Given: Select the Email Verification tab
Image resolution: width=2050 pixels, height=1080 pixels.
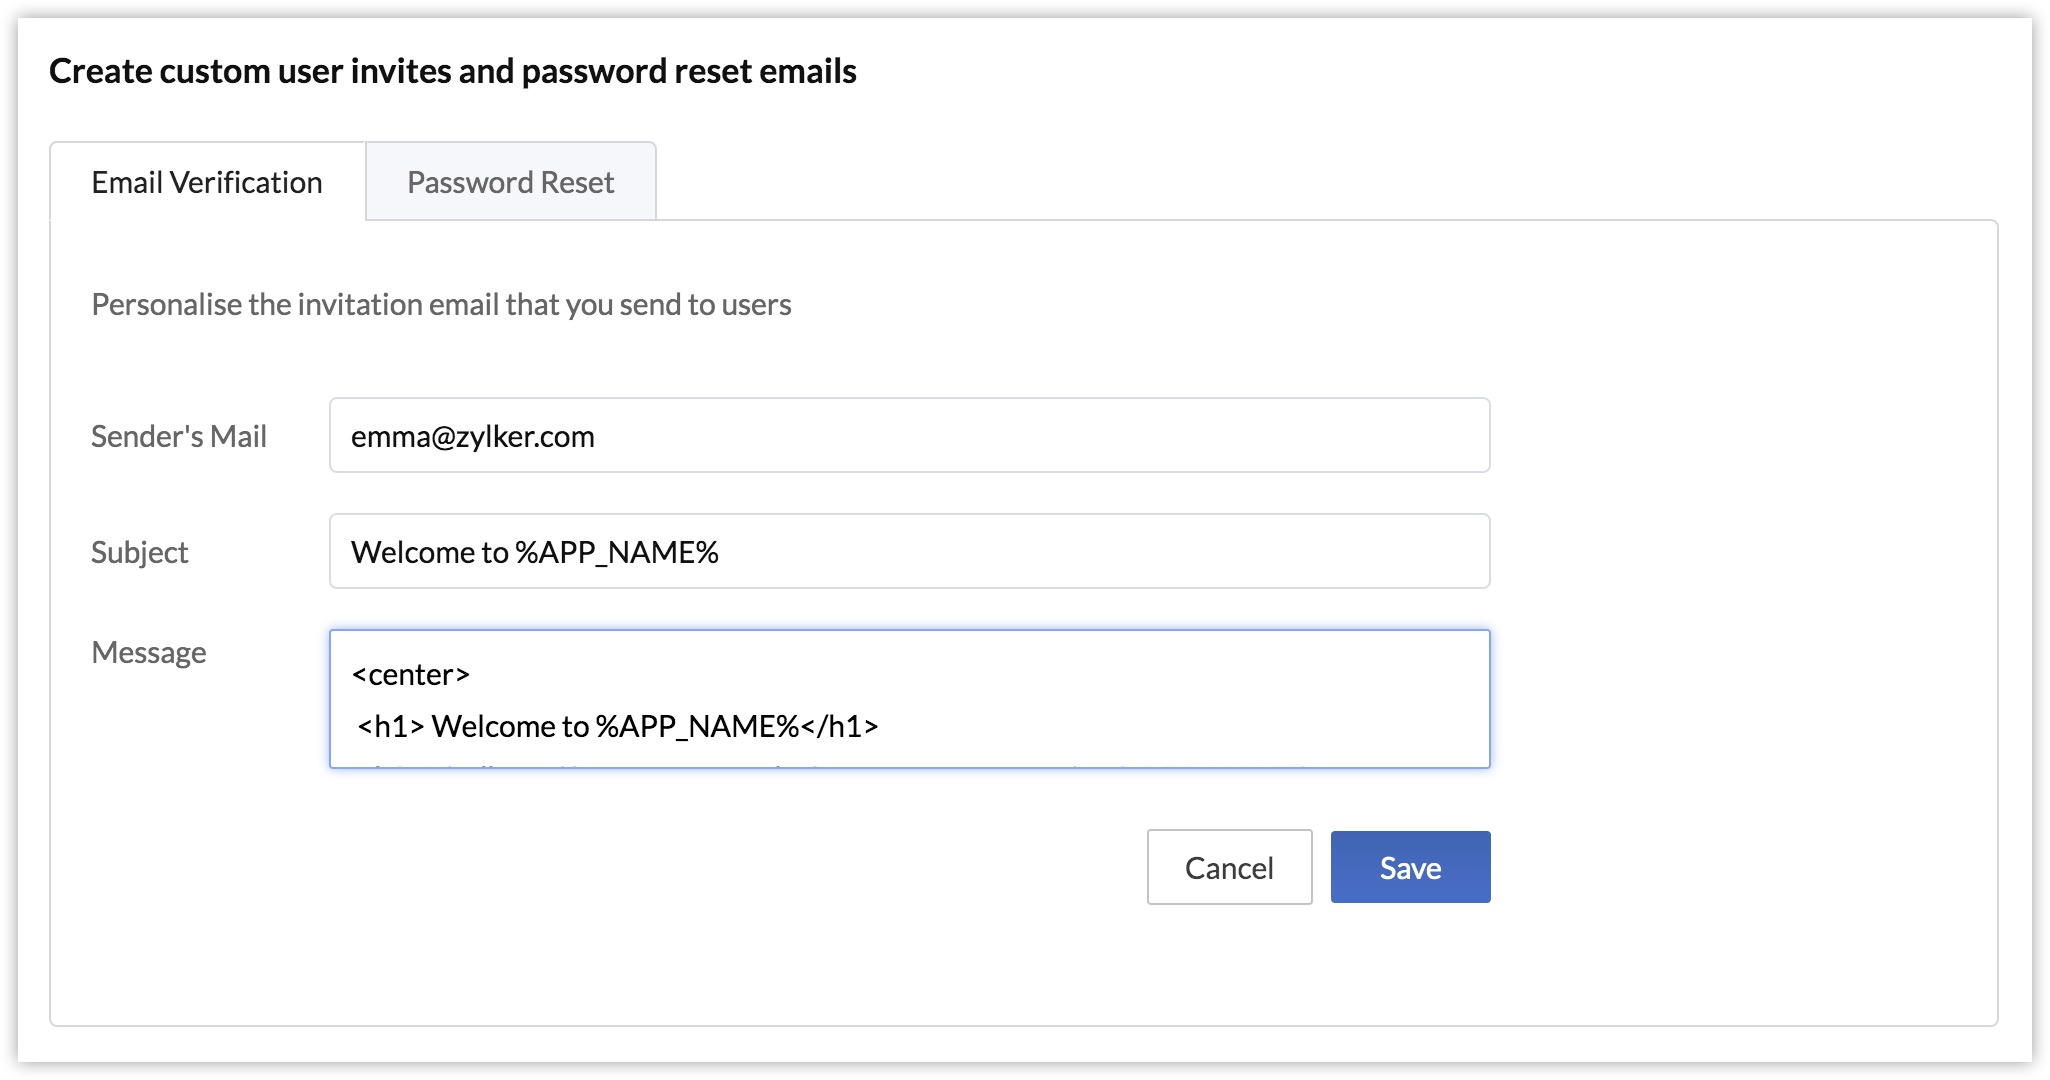Looking at the screenshot, I should click(x=207, y=182).
